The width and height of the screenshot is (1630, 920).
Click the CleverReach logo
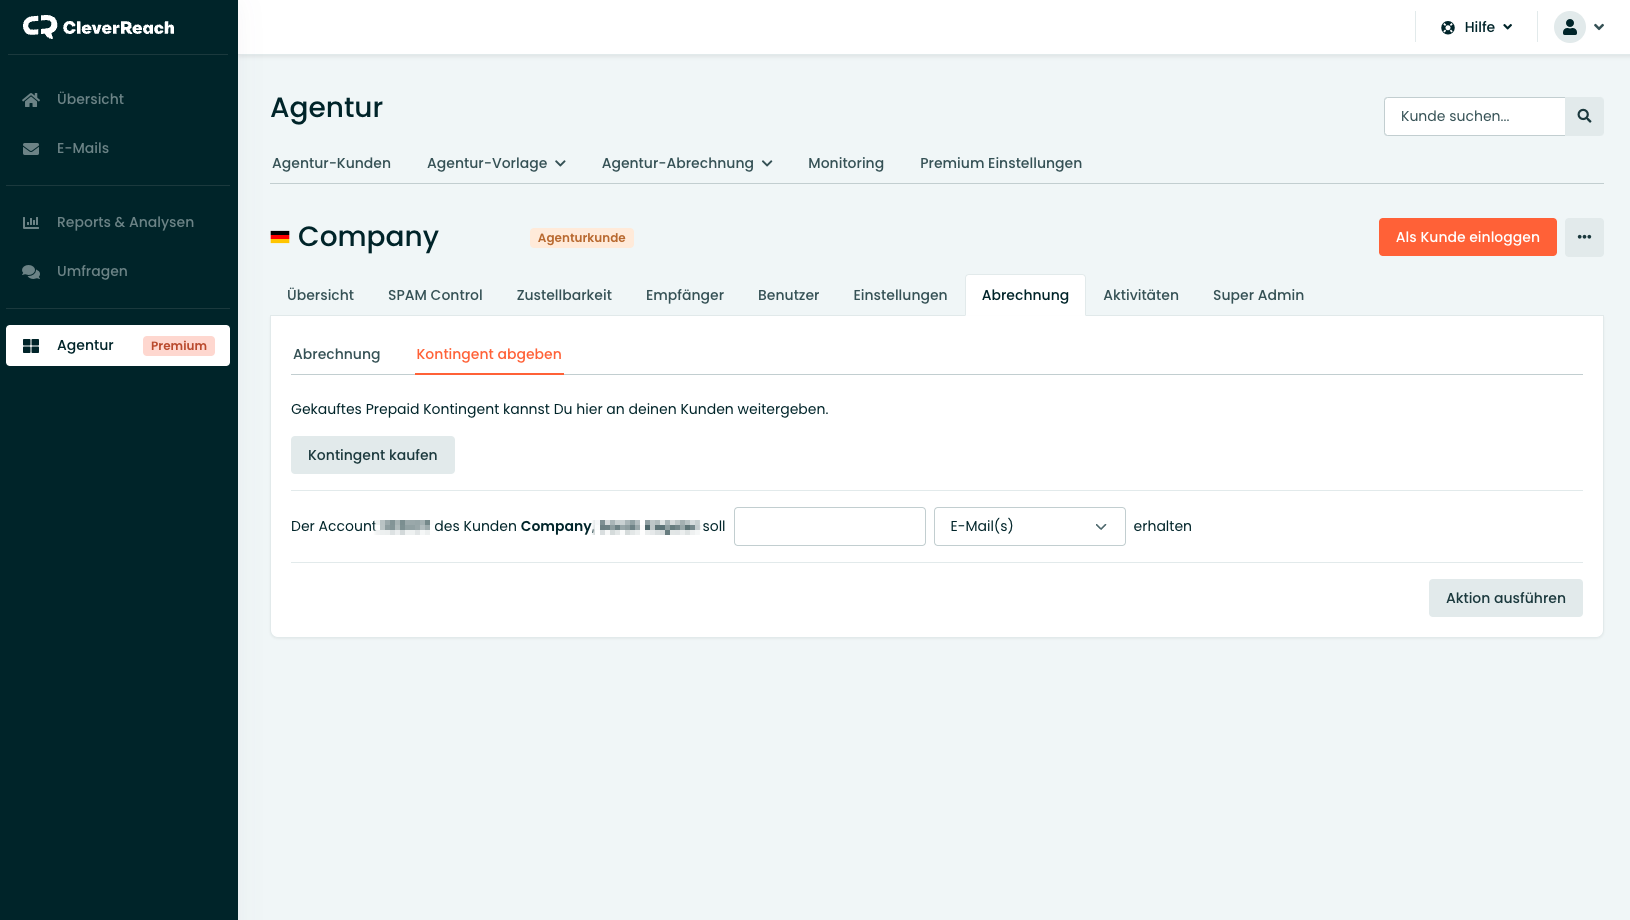pyautogui.click(x=98, y=27)
